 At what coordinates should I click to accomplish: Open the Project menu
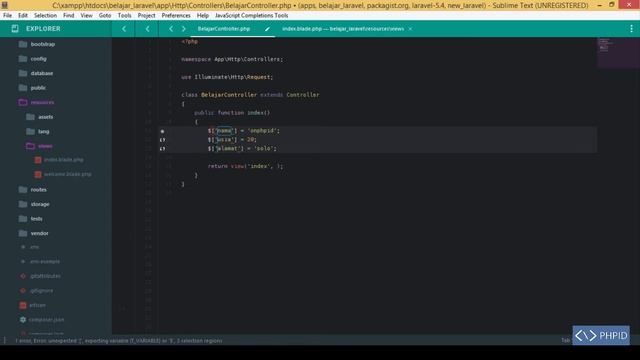[147, 16]
